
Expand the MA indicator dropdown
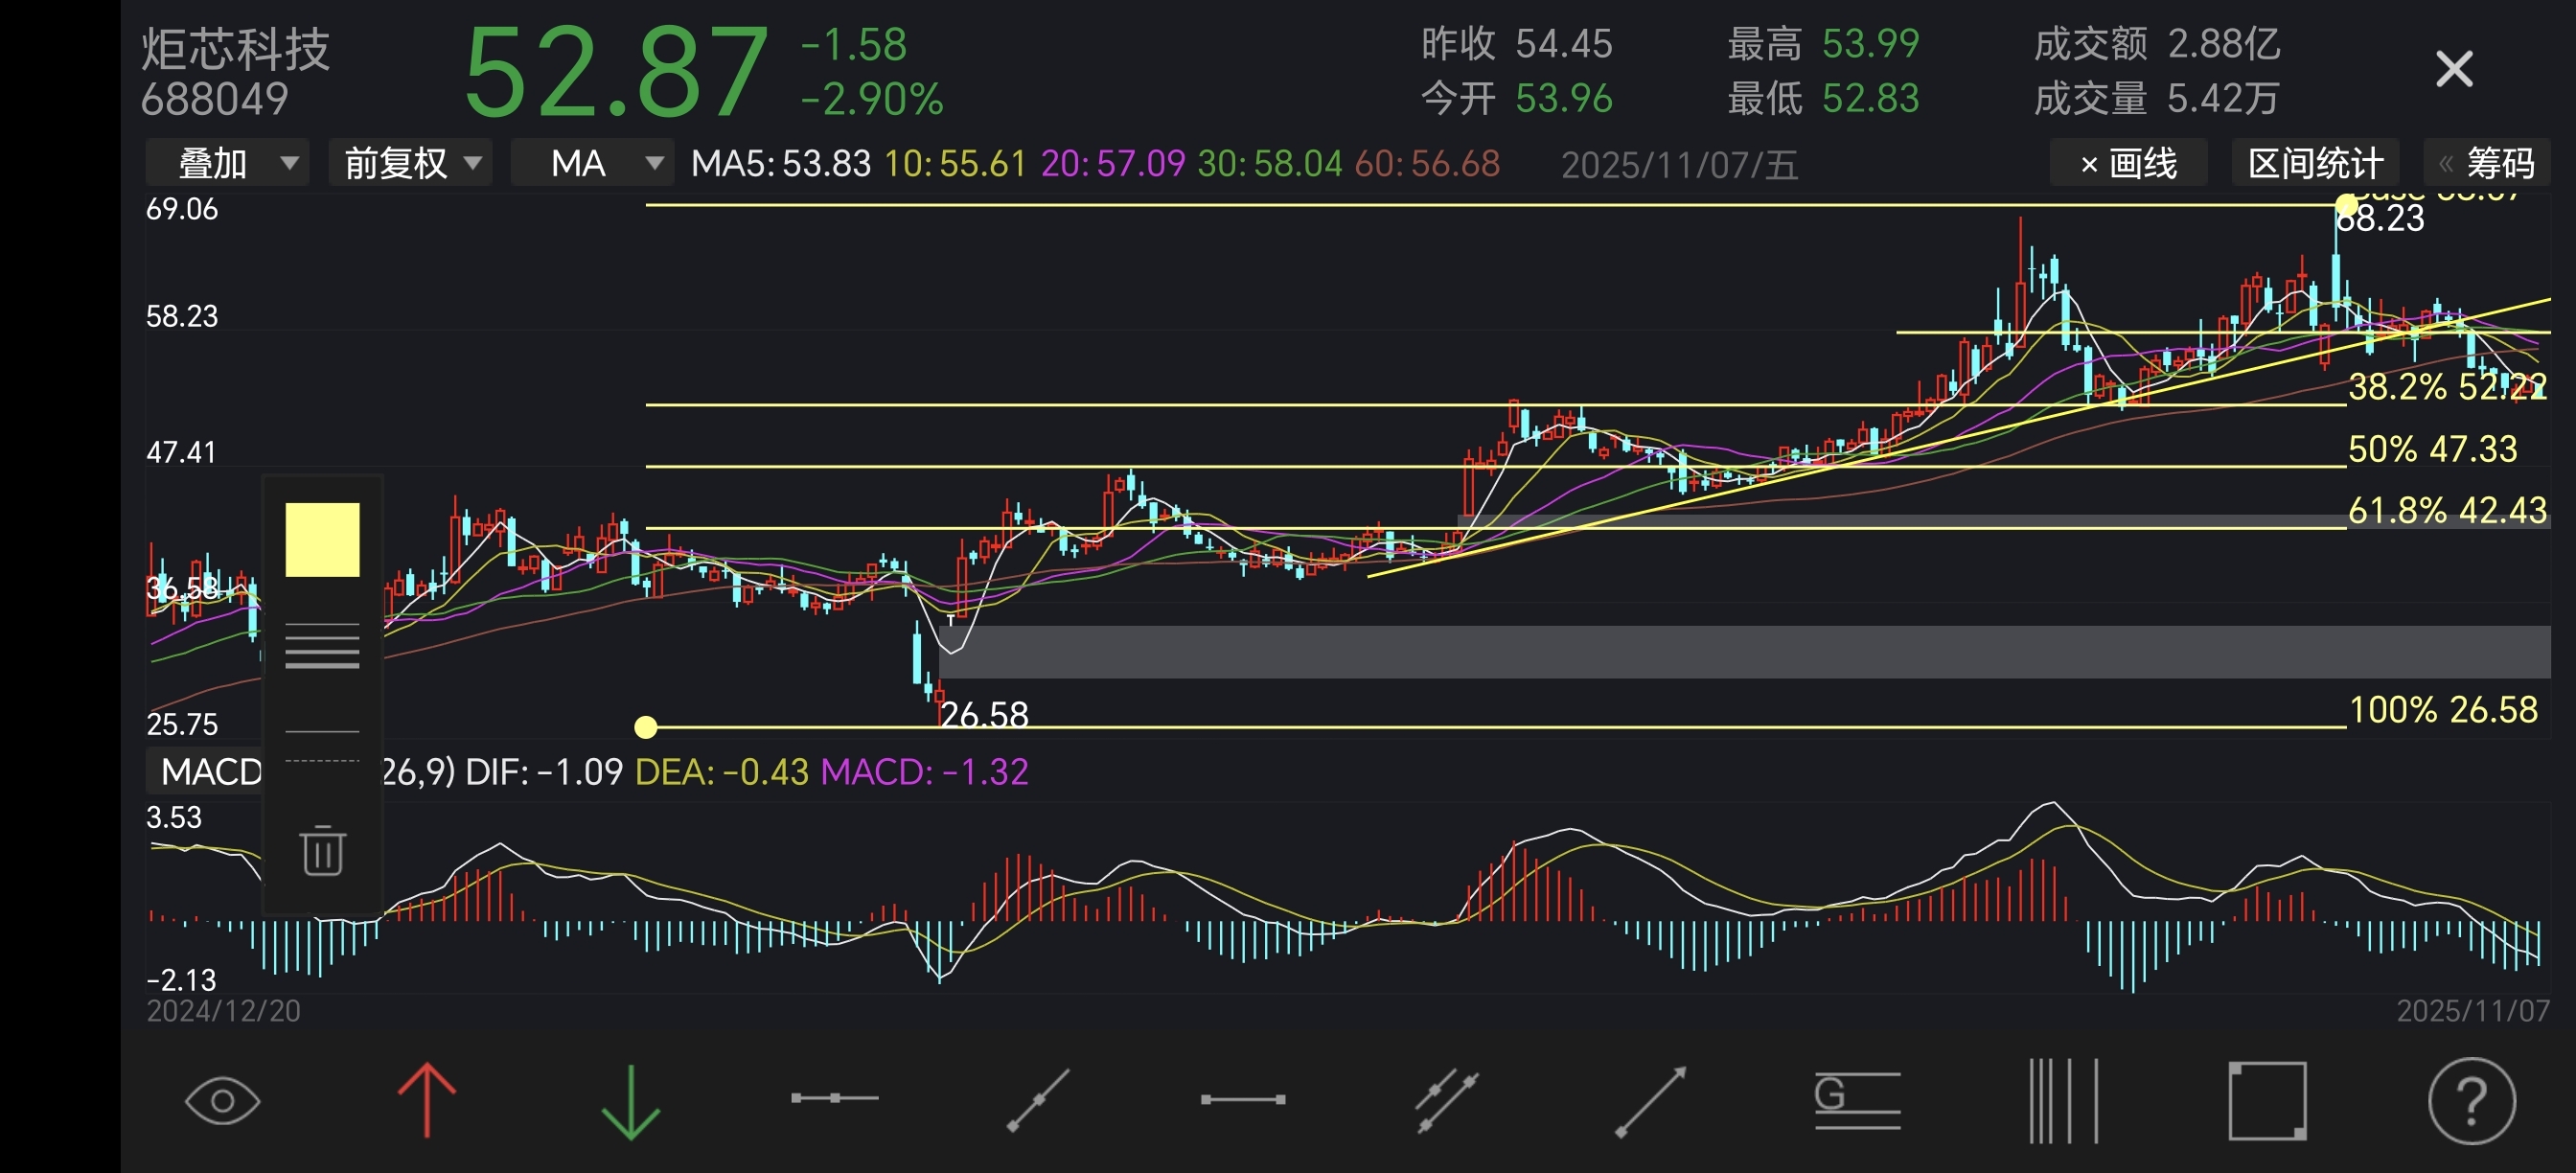tap(592, 163)
